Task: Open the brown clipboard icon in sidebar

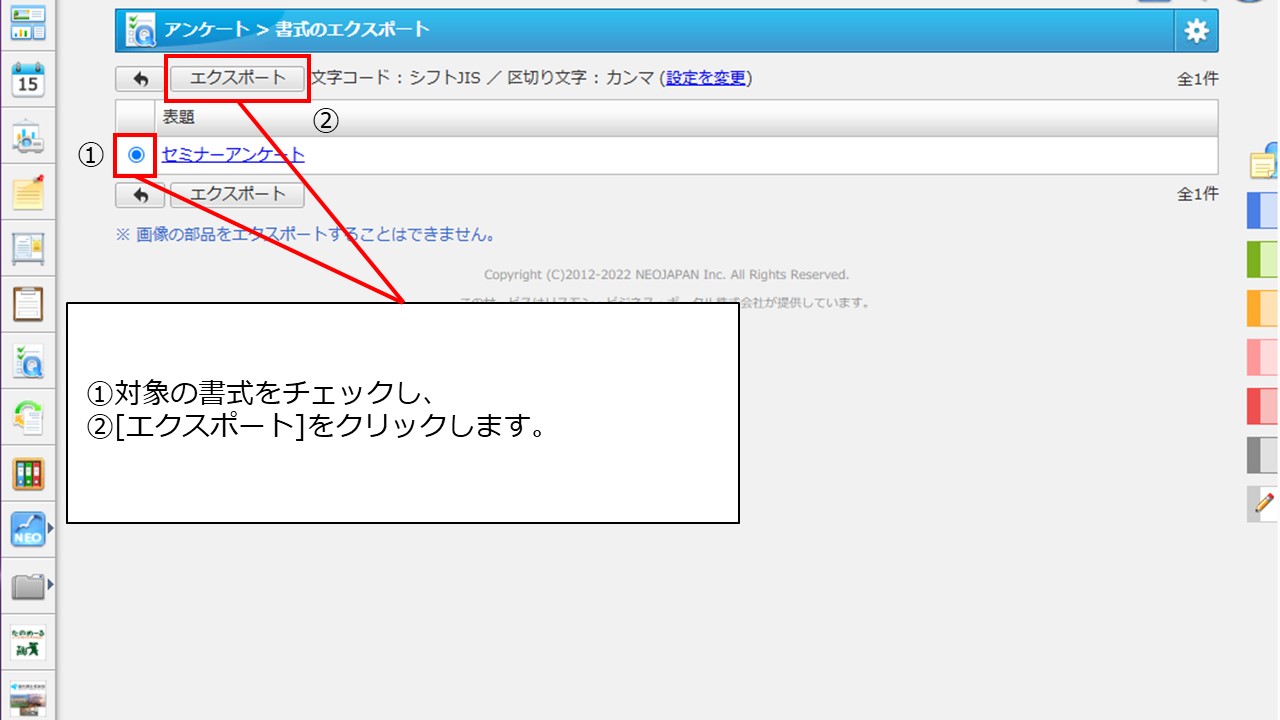Action: [28, 304]
